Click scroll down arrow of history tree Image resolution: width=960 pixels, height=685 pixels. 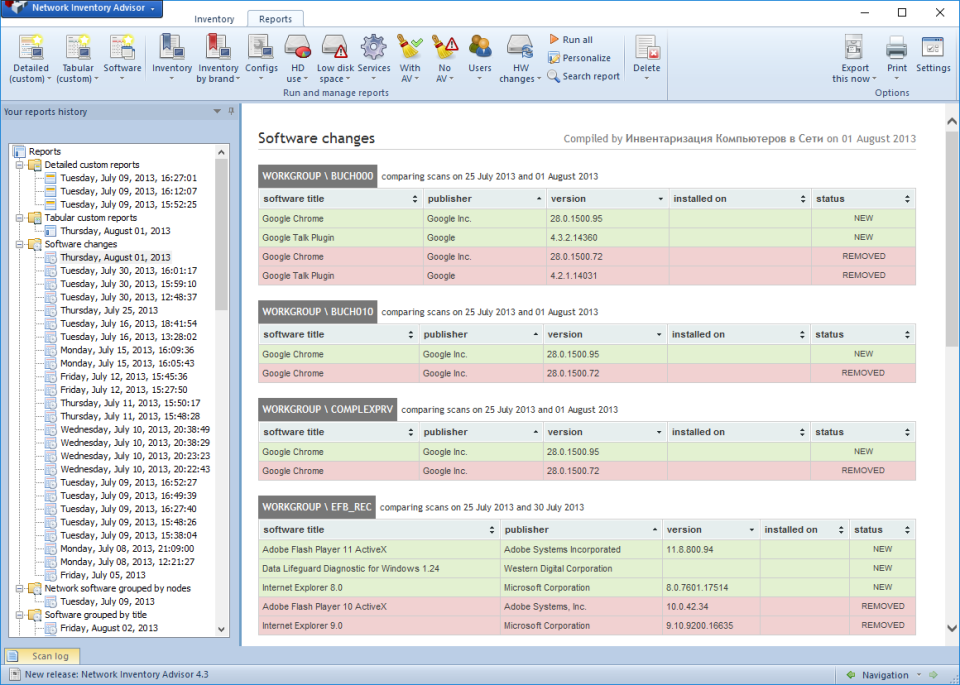221,629
